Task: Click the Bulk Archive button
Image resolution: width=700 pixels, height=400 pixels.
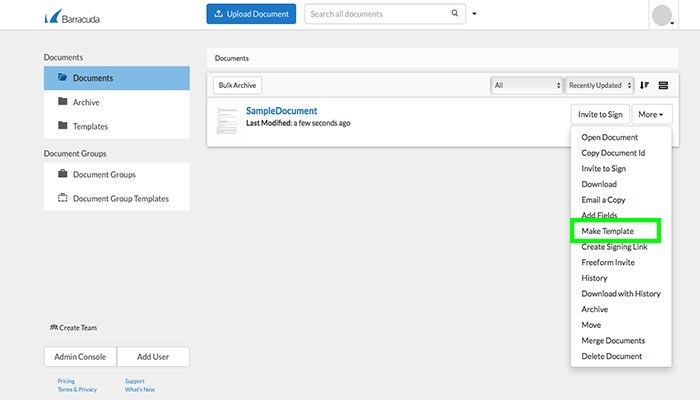Action: [238, 86]
